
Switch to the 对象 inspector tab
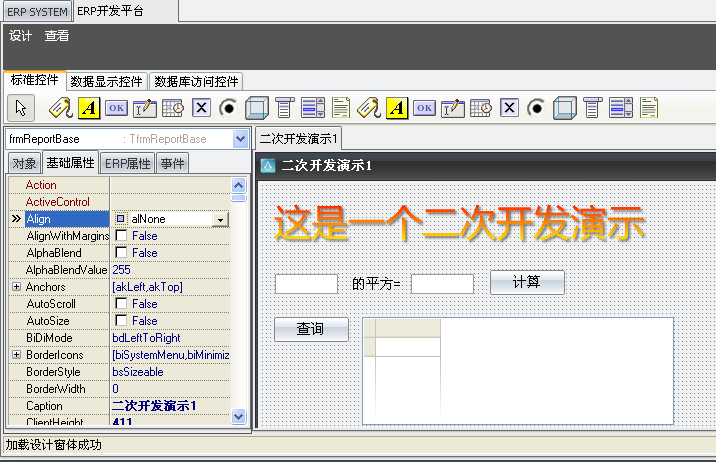pyautogui.click(x=24, y=163)
